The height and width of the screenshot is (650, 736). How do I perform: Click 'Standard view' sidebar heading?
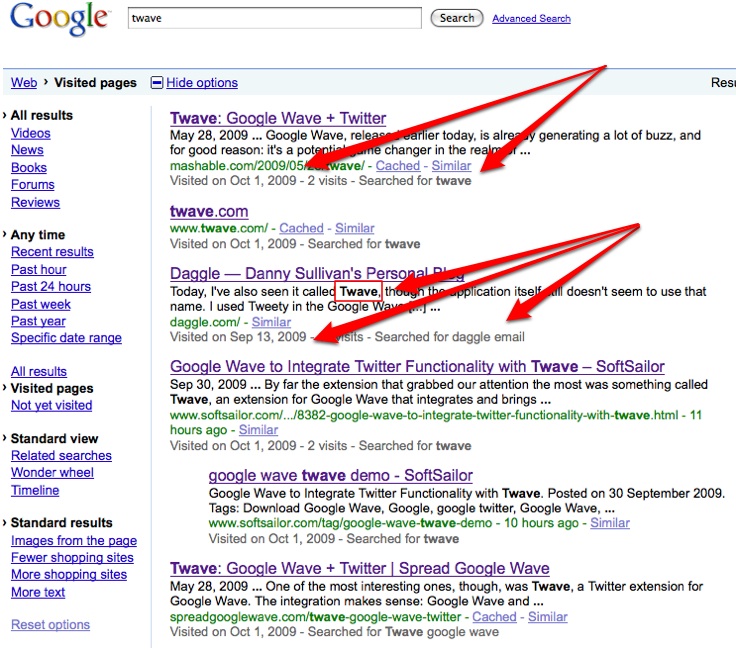click(54, 439)
